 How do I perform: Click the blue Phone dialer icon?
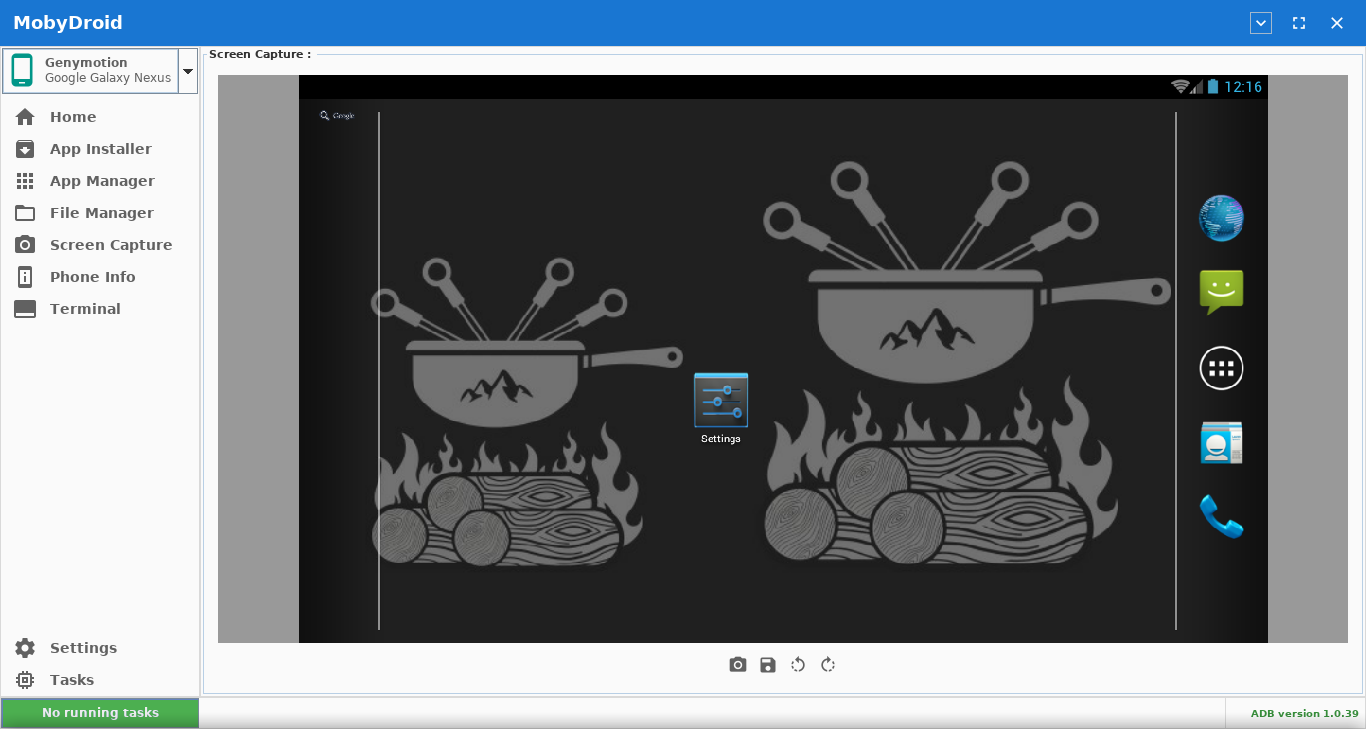coord(1221,516)
